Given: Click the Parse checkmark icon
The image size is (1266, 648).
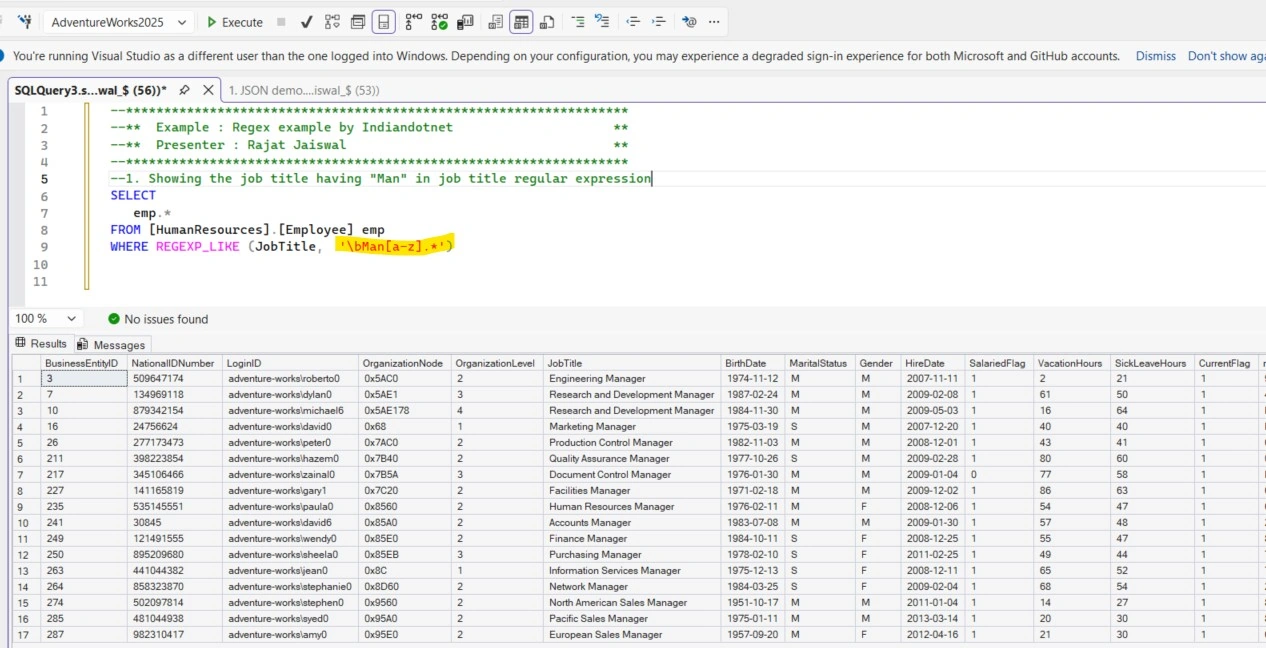Looking at the screenshot, I should point(307,22).
